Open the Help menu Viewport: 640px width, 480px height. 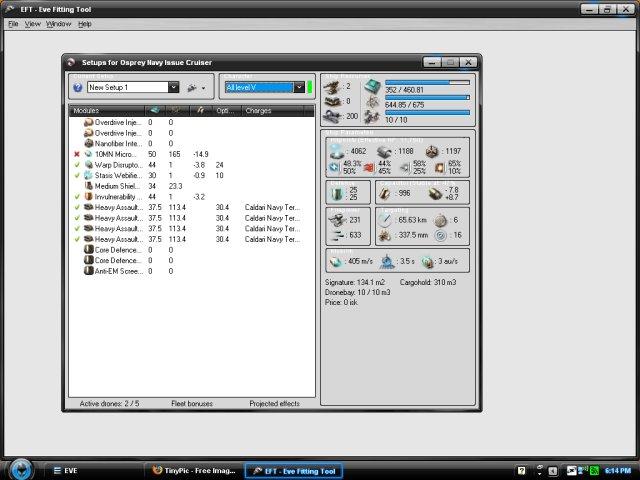(x=84, y=24)
